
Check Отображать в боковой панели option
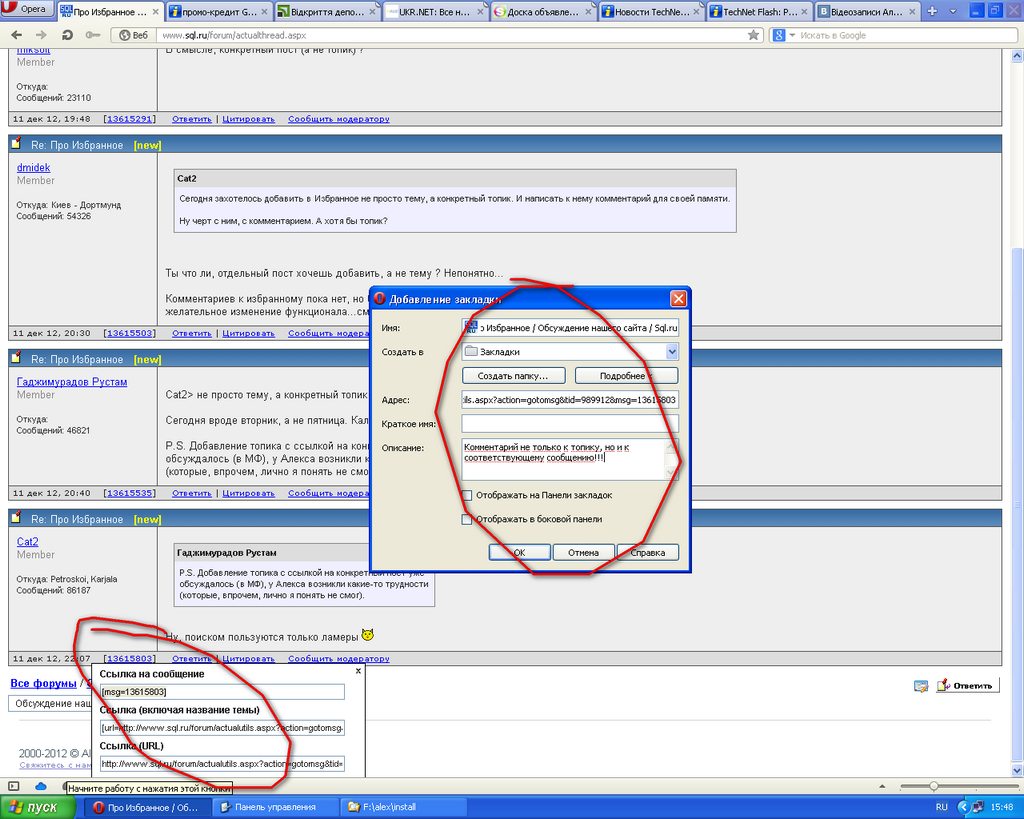[467, 519]
